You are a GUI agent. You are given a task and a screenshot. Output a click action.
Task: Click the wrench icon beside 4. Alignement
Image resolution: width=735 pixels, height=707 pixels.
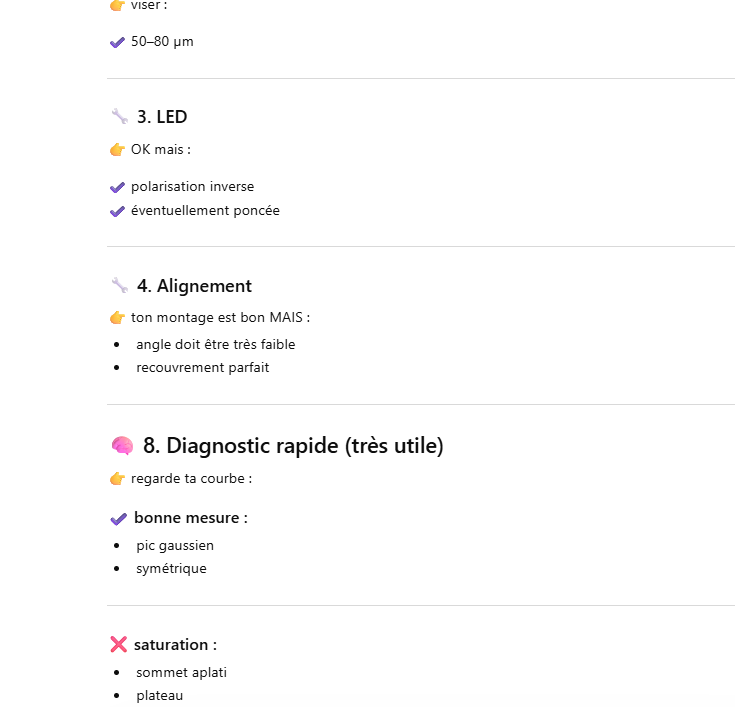pos(119,286)
